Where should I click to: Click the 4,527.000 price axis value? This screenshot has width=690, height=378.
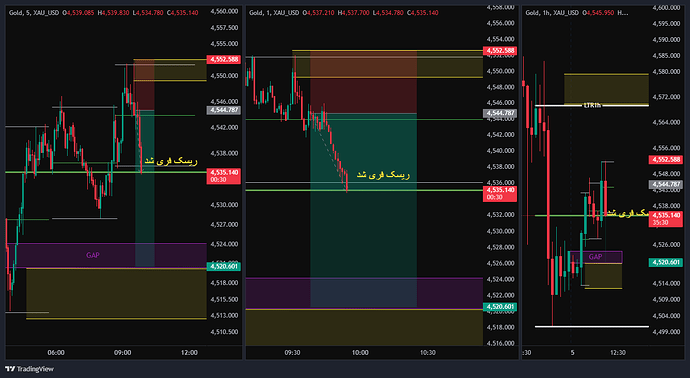pyautogui.click(x=224, y=224)
